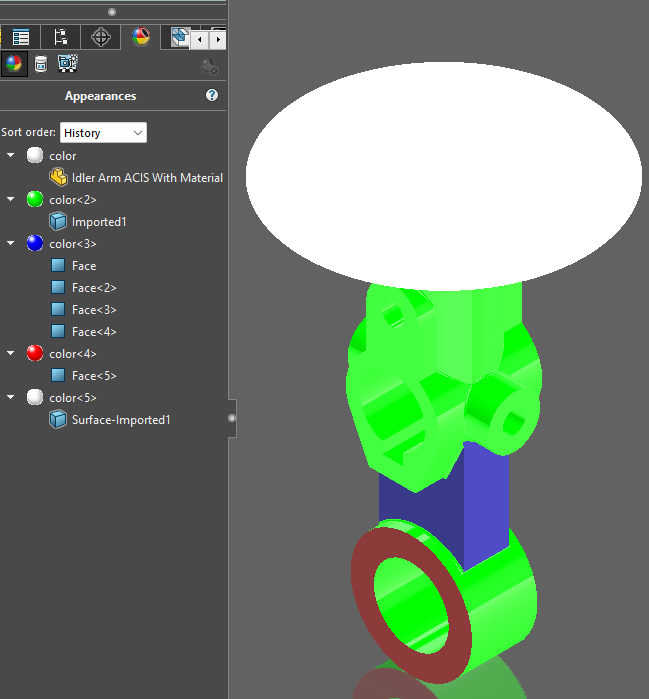Collapse the color<3> node

coord(11,243)
